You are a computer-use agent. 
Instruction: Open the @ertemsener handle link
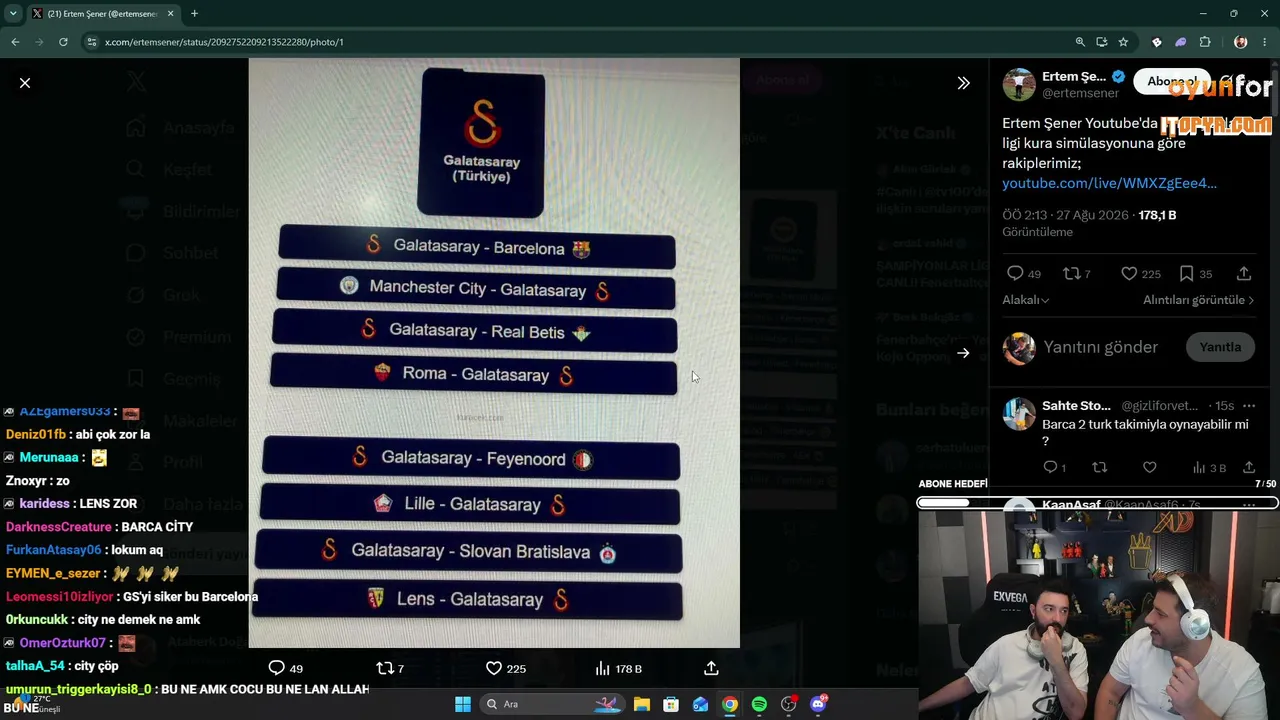click(1081, 93)
